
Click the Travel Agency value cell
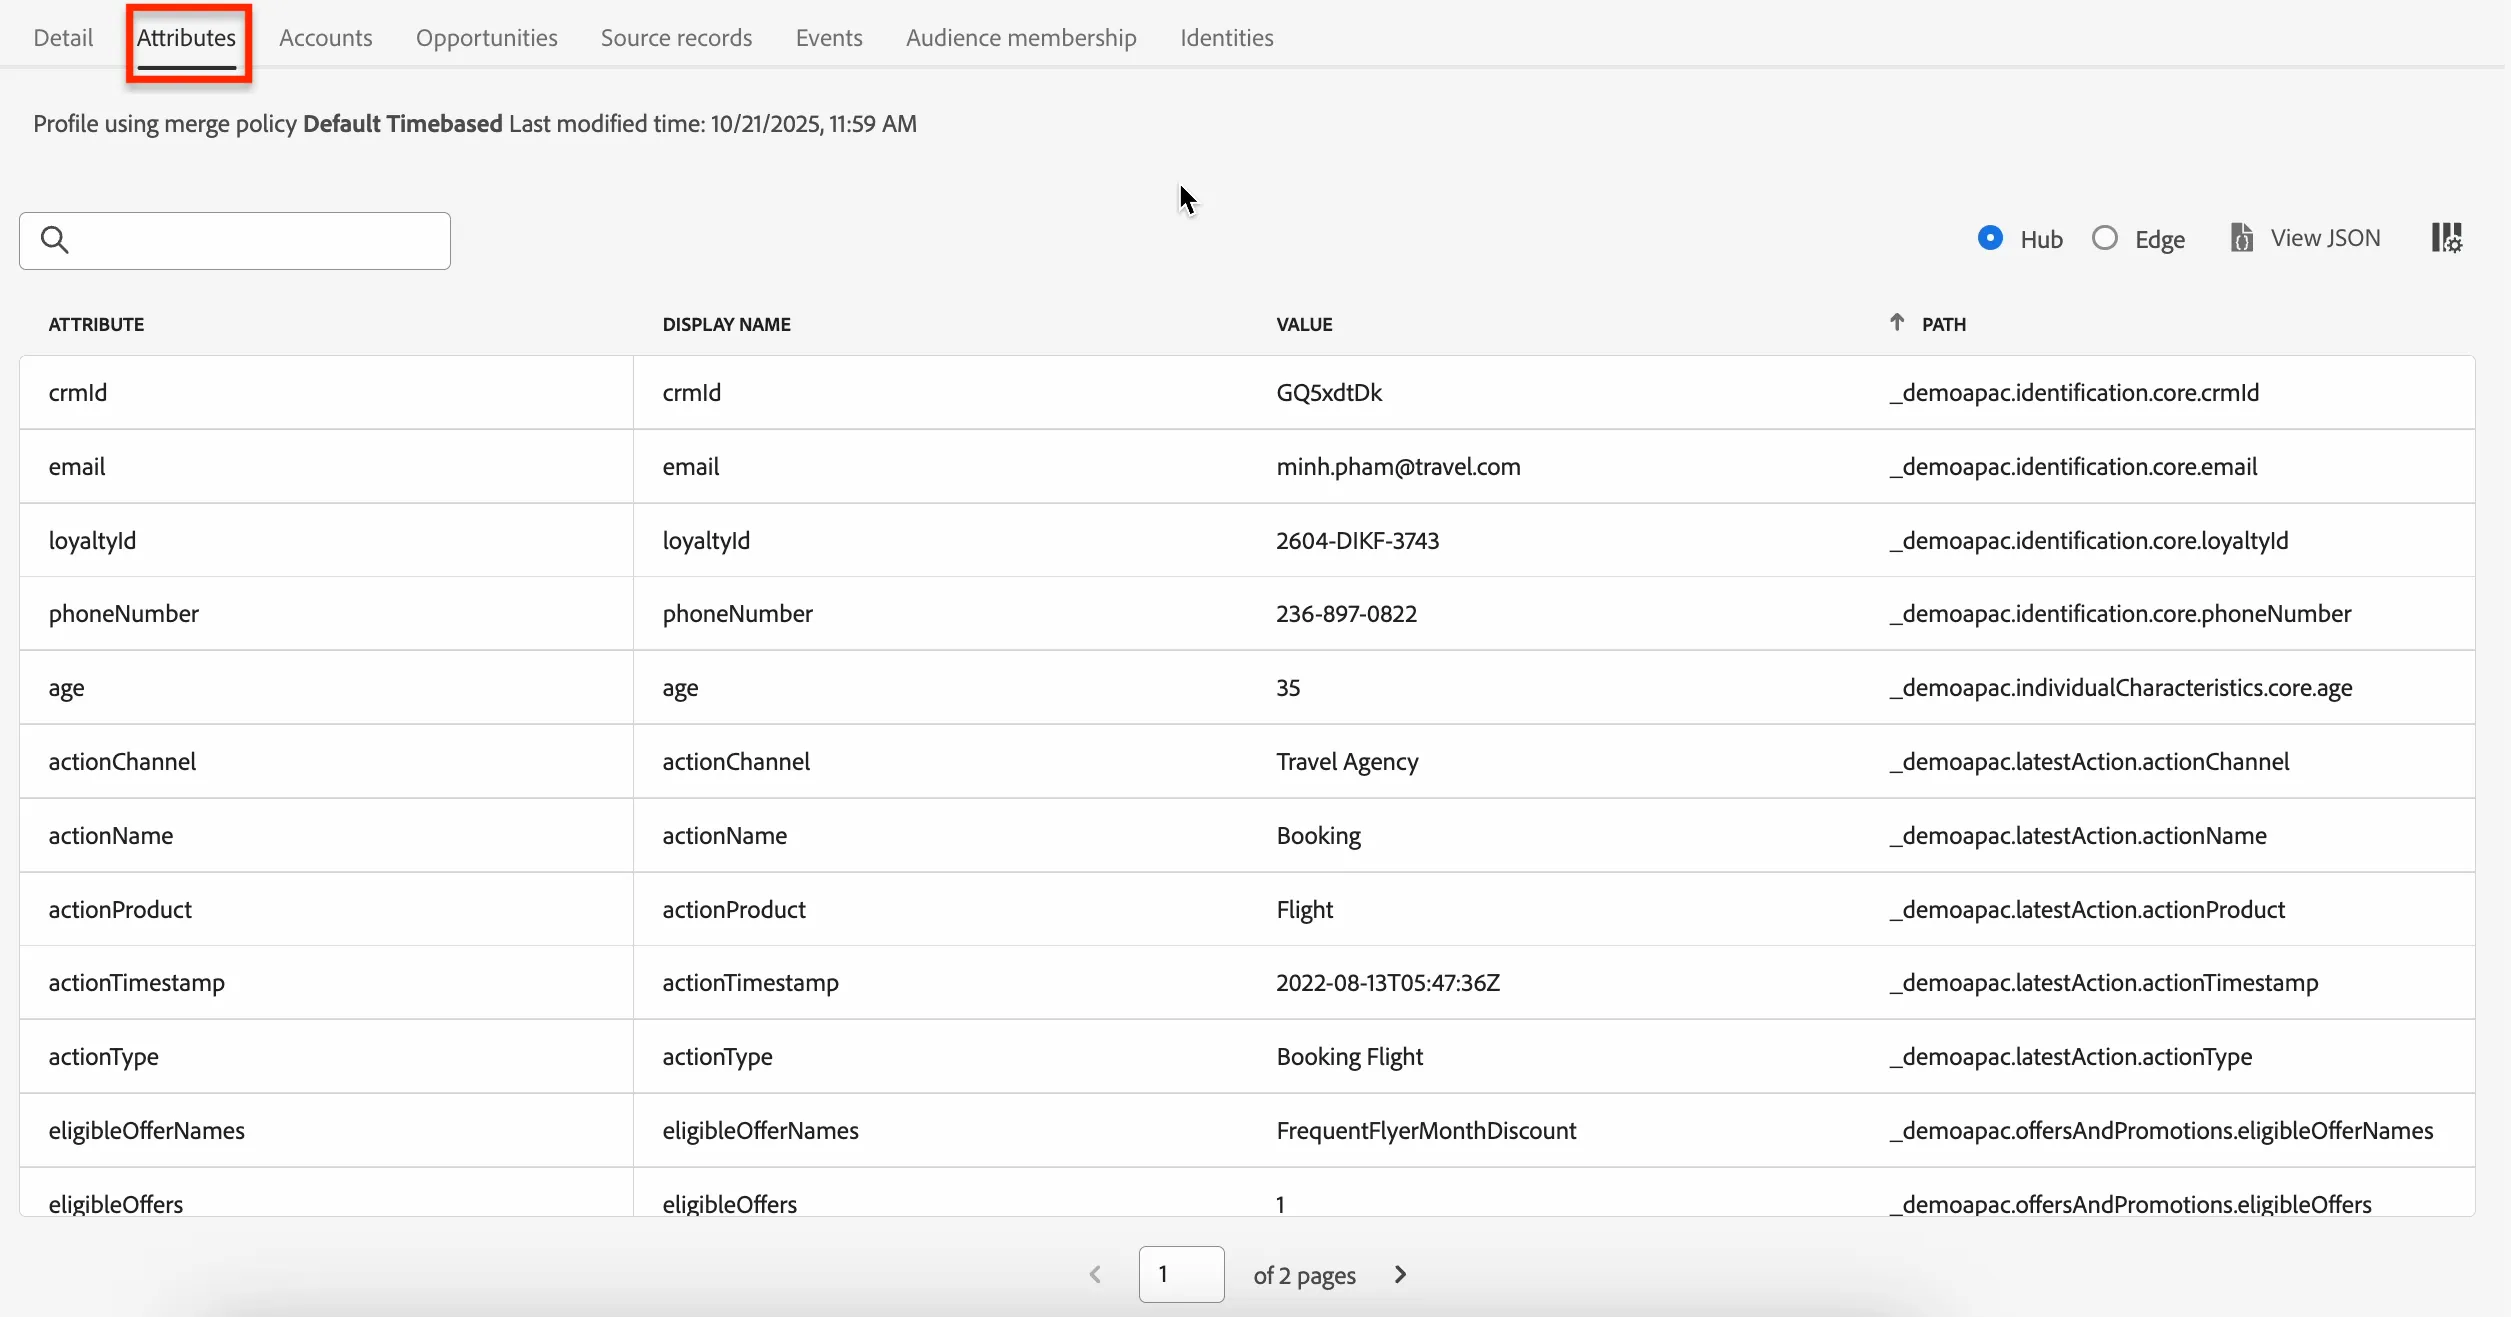1347,762
